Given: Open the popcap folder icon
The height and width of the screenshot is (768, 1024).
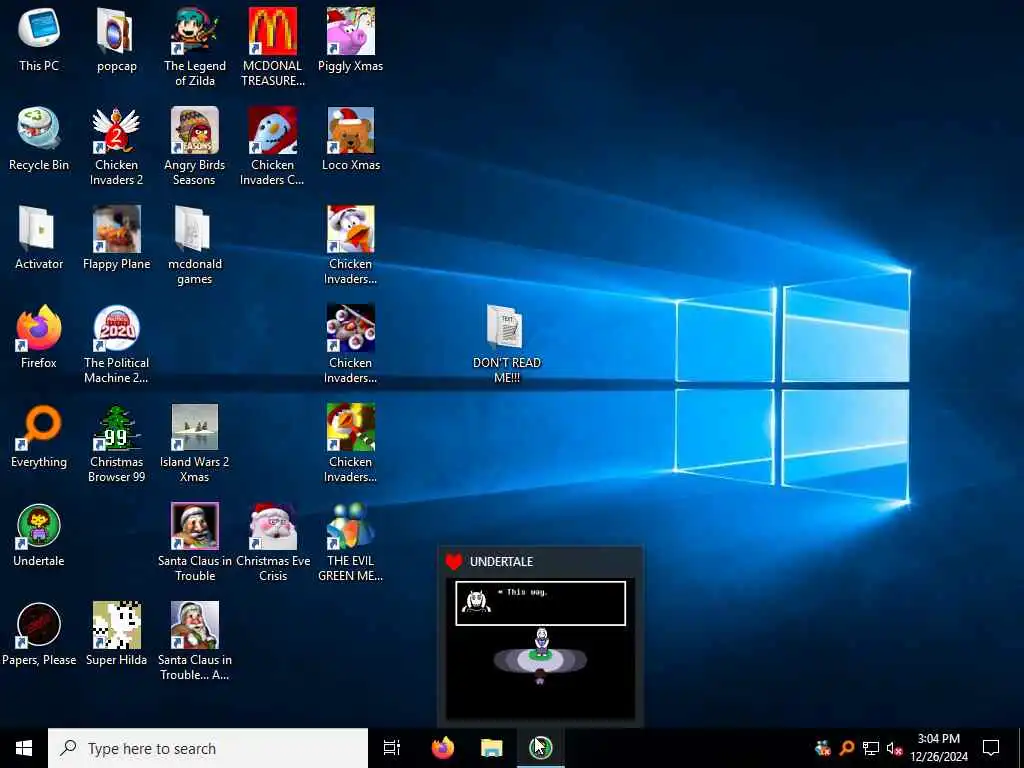Looking at the screenshot, I should [116, 40].
